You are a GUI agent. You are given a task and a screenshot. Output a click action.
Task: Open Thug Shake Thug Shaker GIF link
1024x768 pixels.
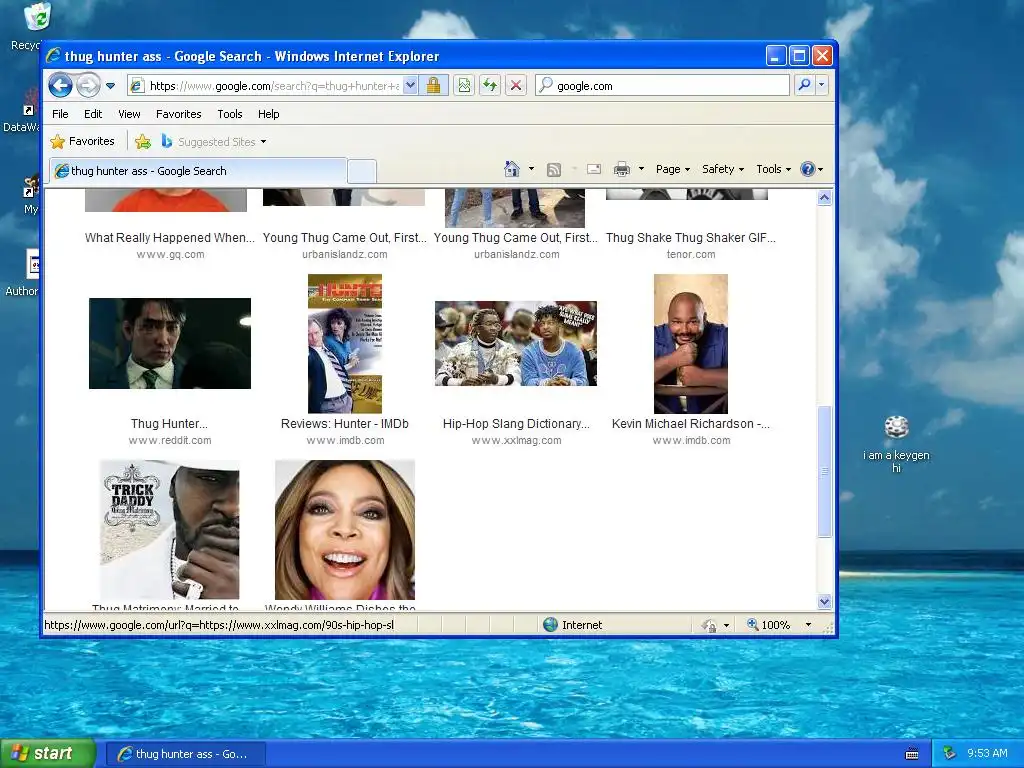coord(691,238)
